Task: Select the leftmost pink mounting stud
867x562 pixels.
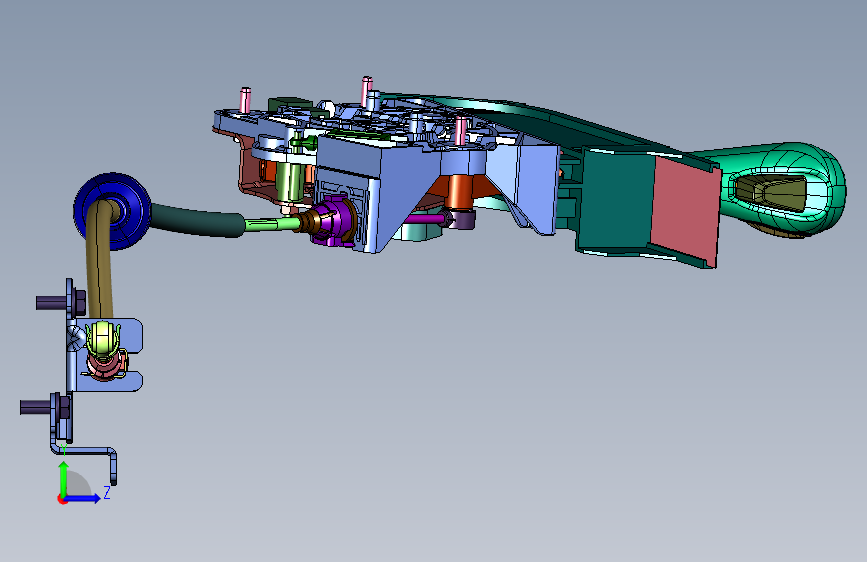Action: point(246,100)
